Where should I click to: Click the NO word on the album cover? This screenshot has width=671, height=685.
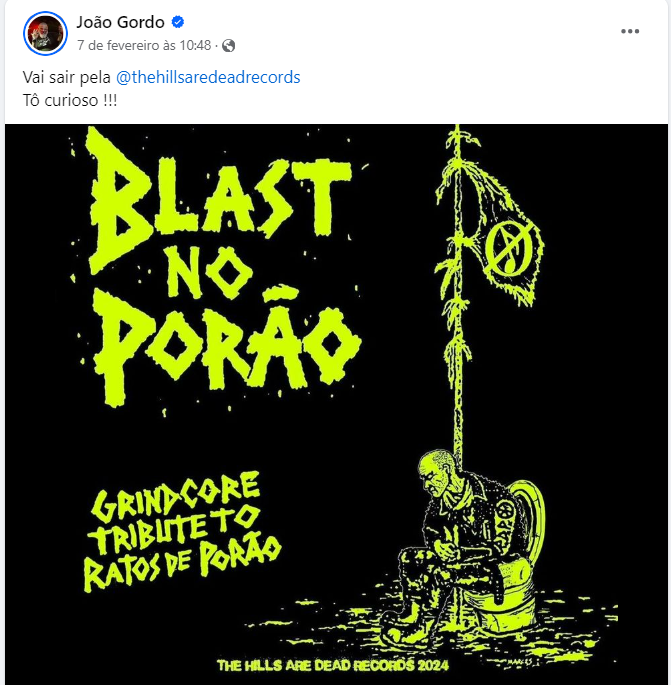(210, 273)
